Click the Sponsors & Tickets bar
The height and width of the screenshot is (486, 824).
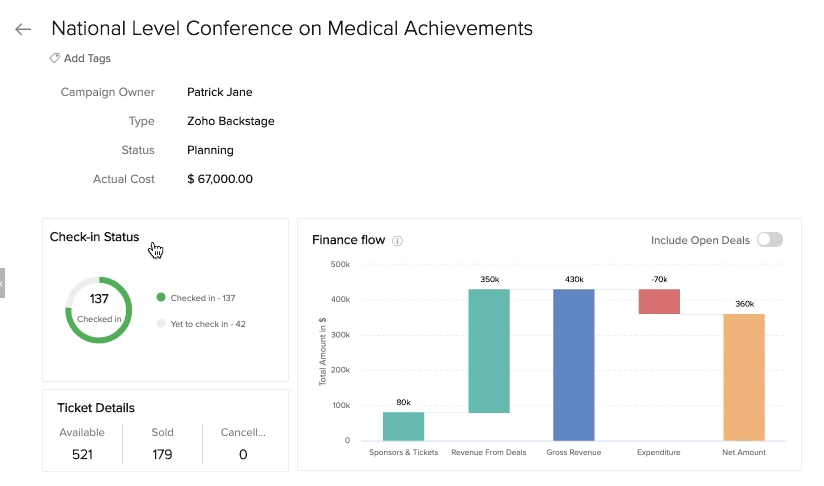(403, 426)
